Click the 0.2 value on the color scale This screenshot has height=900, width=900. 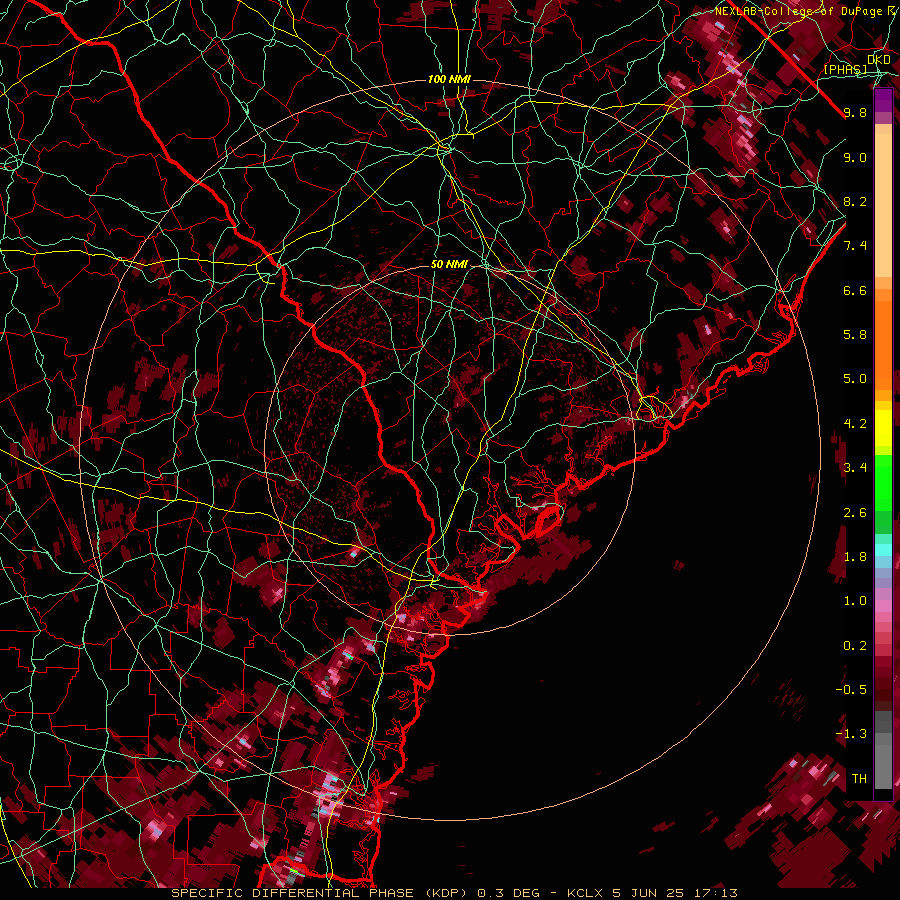tap(855, 646)
